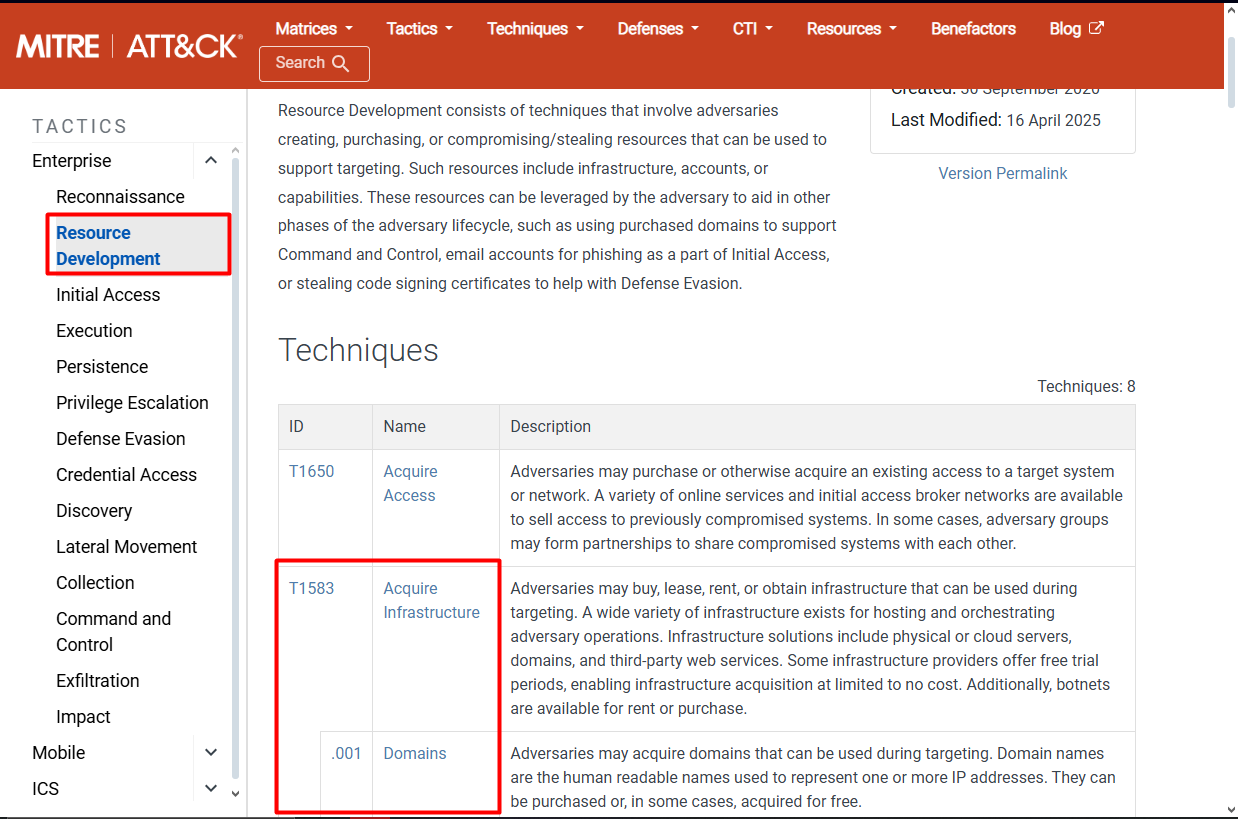1238x819 pixels.
Task: Open the Defenses dropdown menu
Action: [658, 28]
